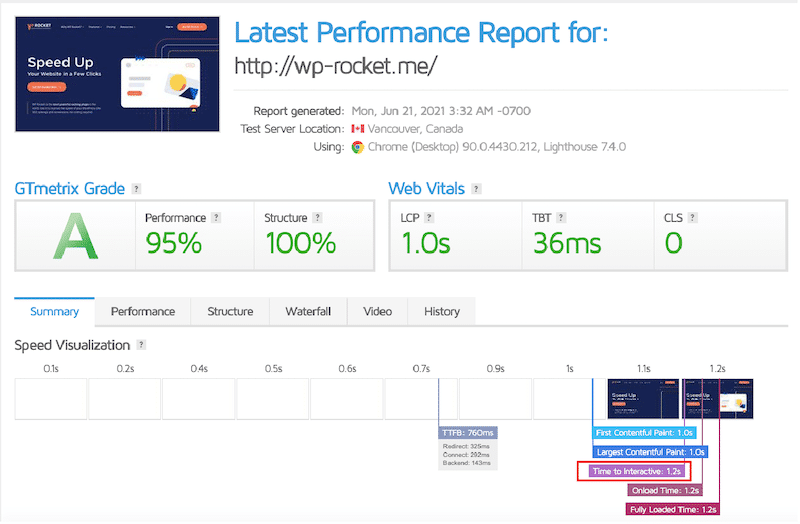Viewport: 800px width, 524px height.
Task: Open the Speed Visualization help icon
Action: pos(141,345)
